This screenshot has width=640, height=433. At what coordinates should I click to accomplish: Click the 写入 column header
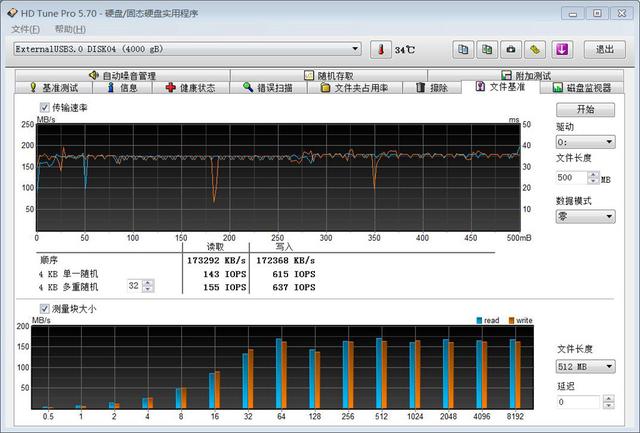click(x=284, y=247)
